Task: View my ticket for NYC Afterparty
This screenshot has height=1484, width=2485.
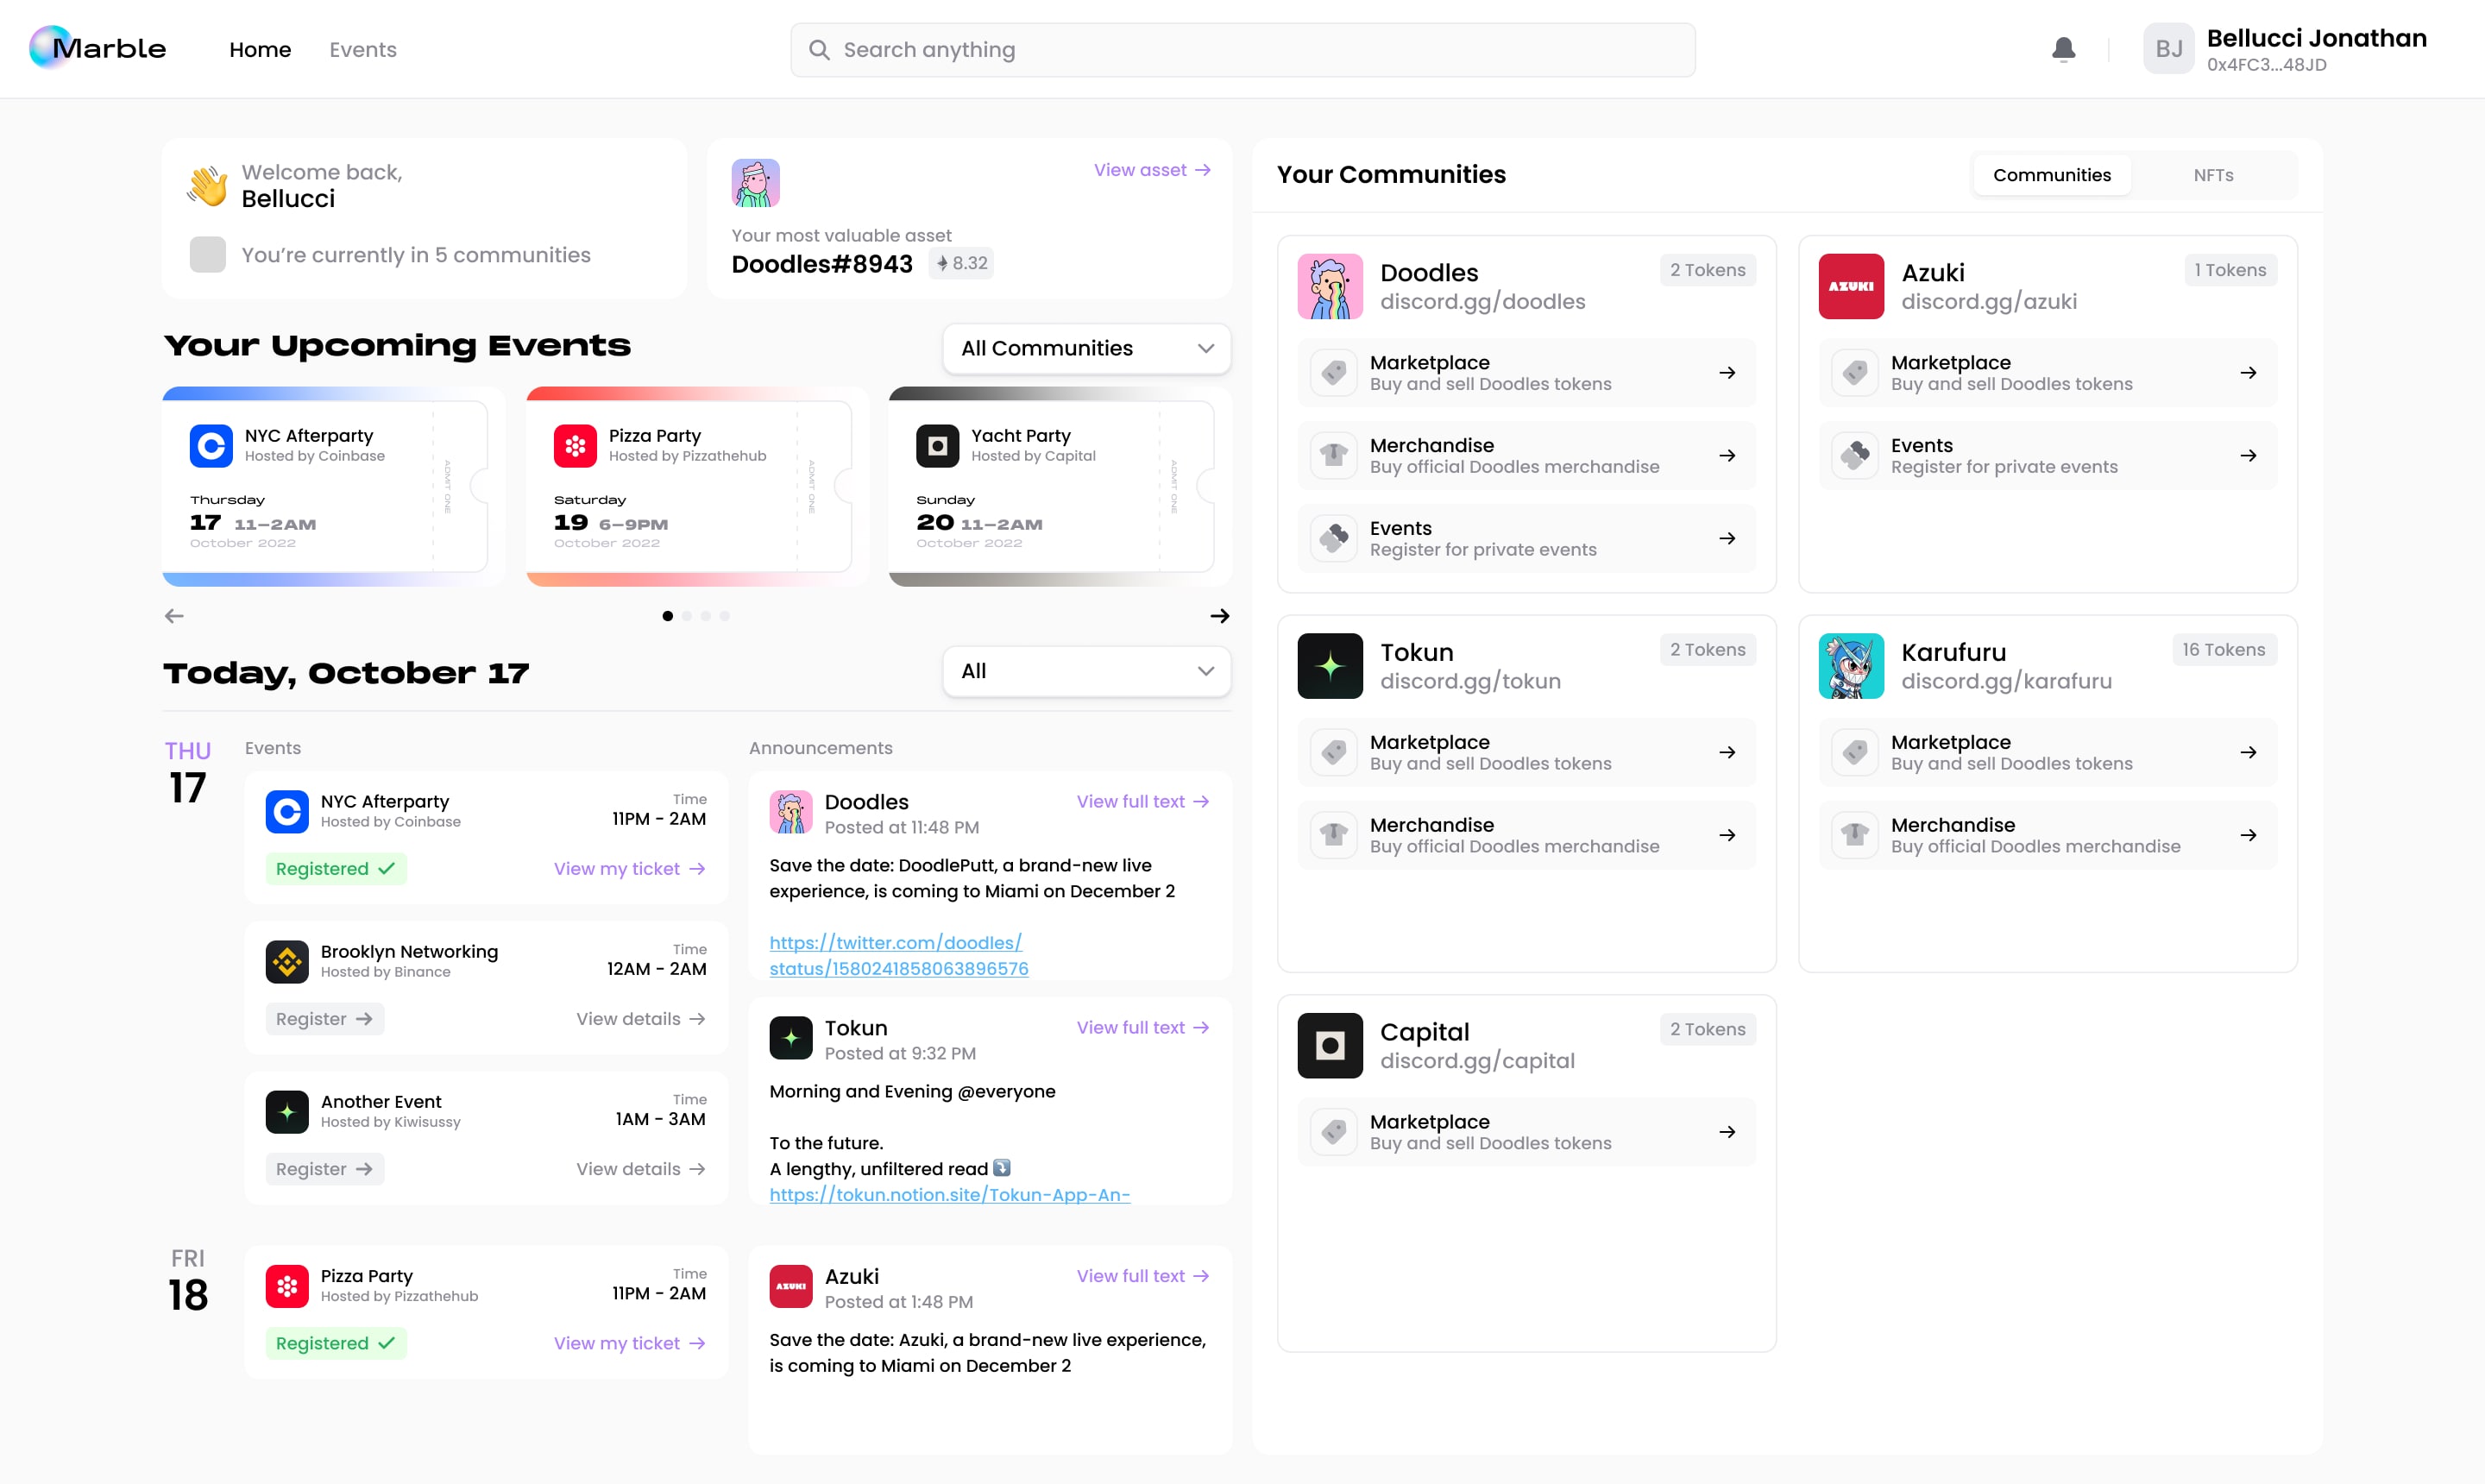Action: (630, 869)
